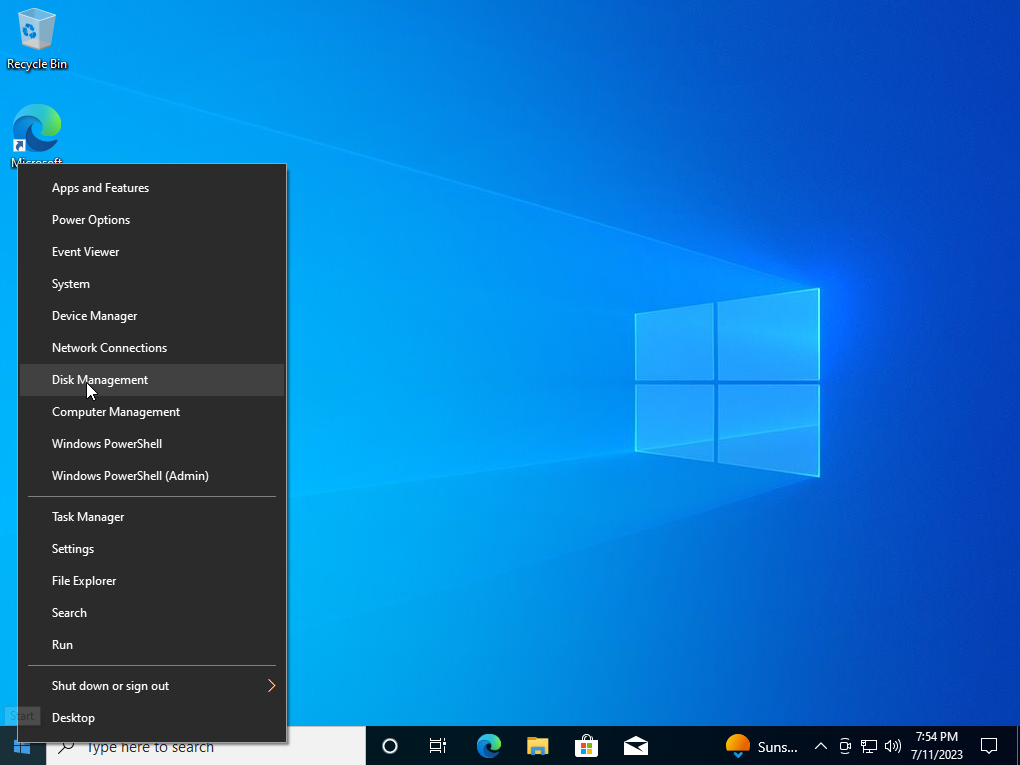Open the Action Center notification icon

tap(988, 745)
